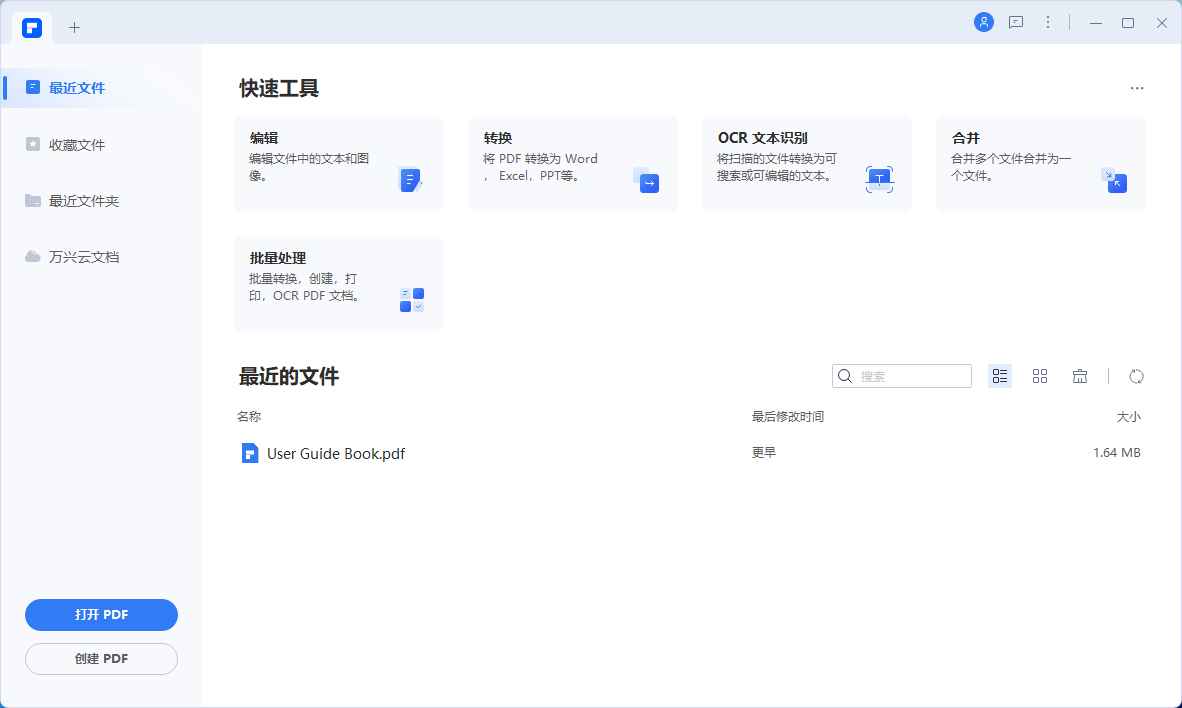This screenshot has width=1182, height=708.
Task: Start the 批量处理 batch processing tool
Action: 338,283
